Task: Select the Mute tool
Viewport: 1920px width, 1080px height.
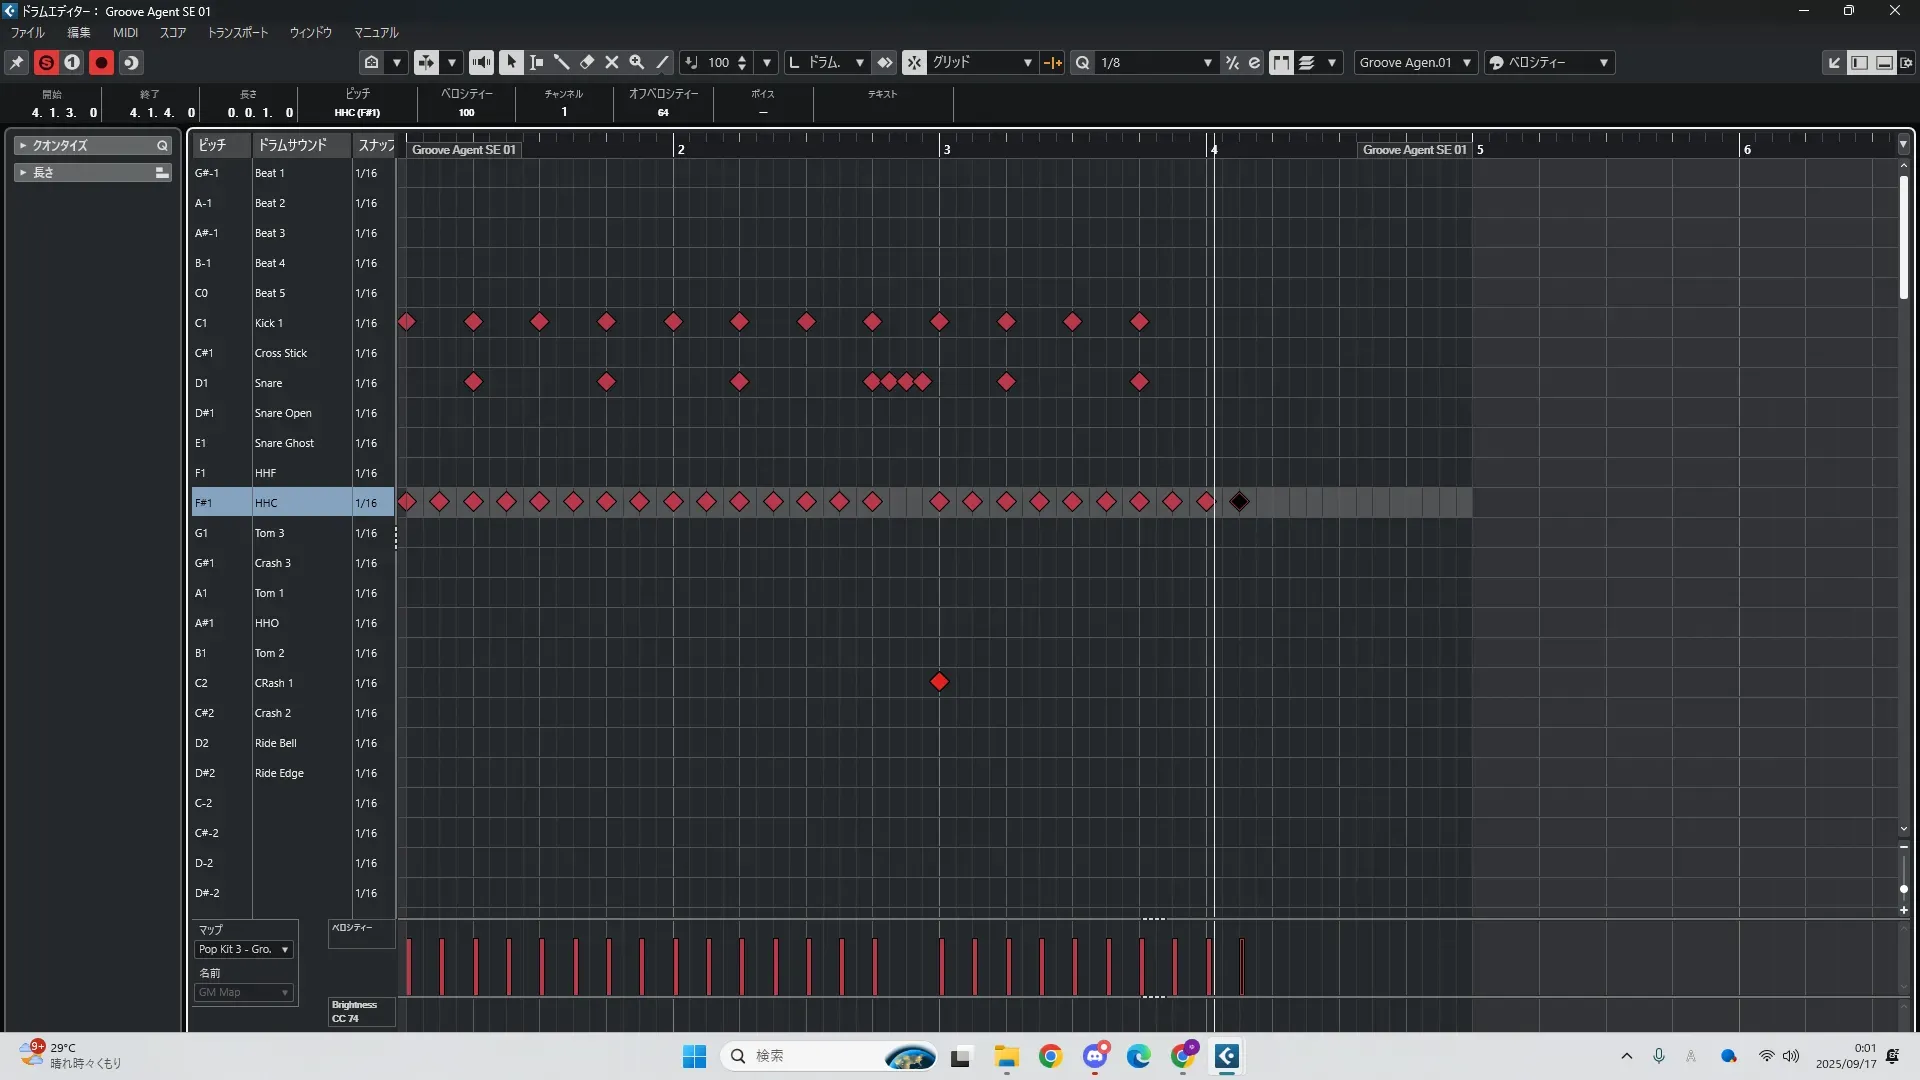Action: pyautogui.click(x=612, y=62)
